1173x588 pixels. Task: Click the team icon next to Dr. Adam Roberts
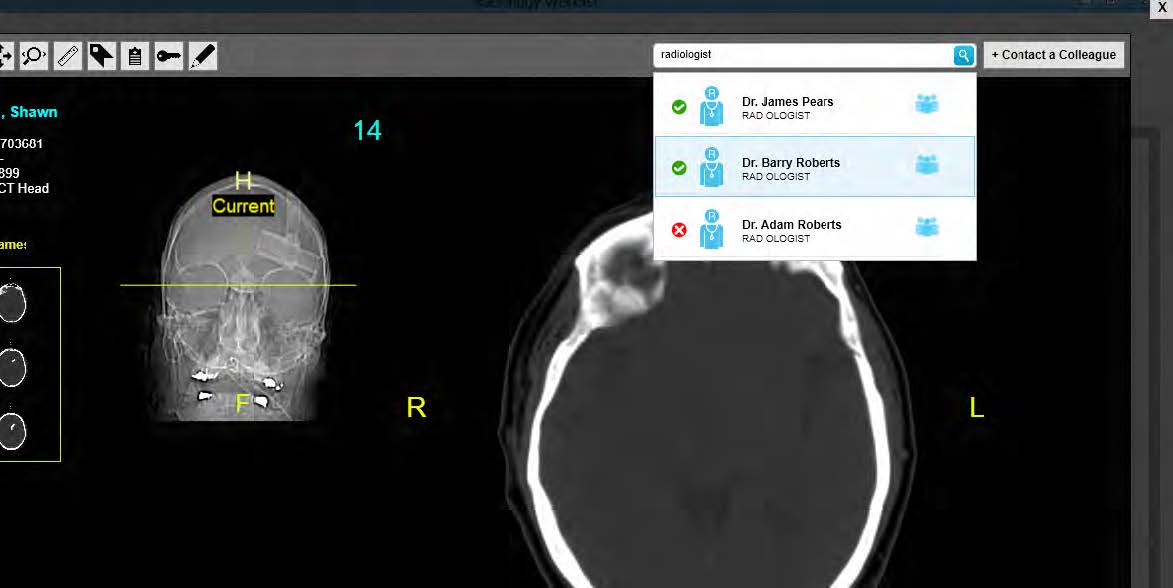click(x=925, y=226)
